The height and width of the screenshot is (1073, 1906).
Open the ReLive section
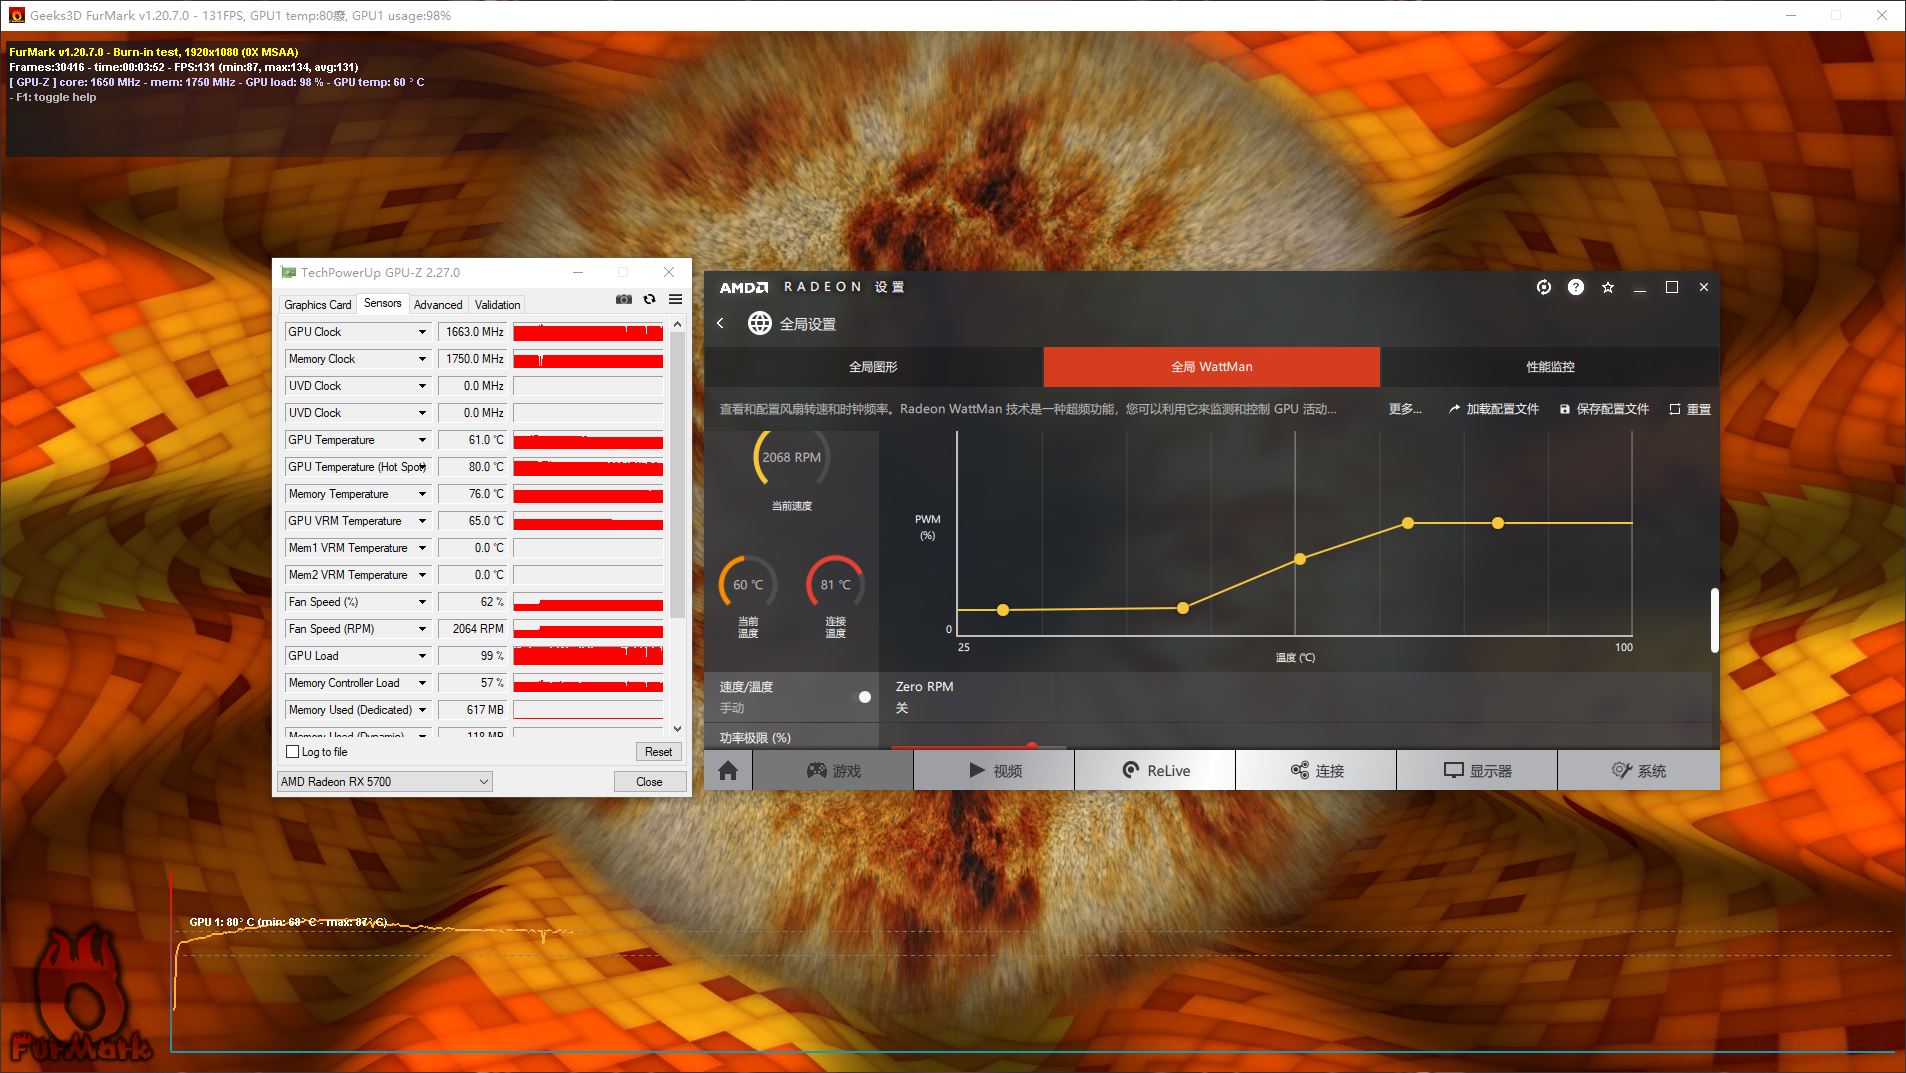(x=1155, y=770)
